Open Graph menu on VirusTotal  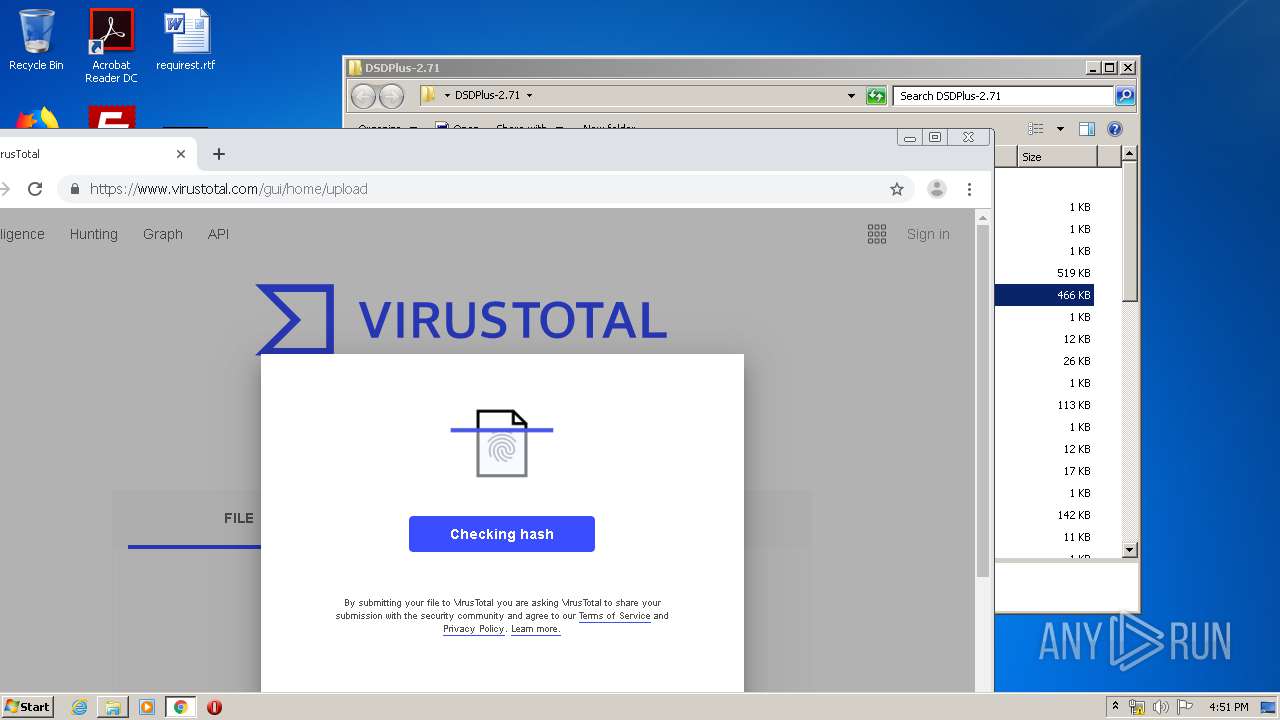[x=163, y=234]
